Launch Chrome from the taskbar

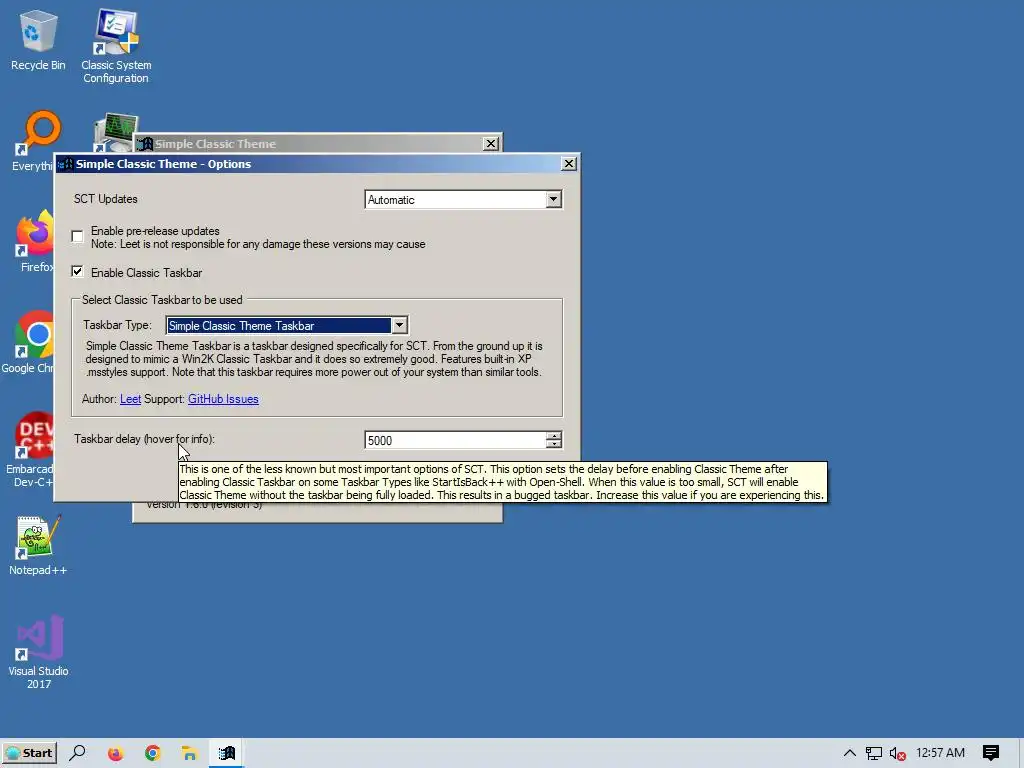click(152, 753)
